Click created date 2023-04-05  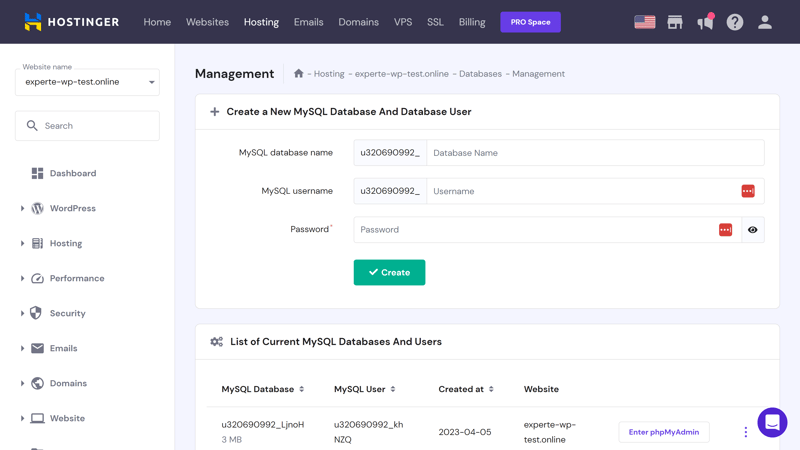click(465, 432)
